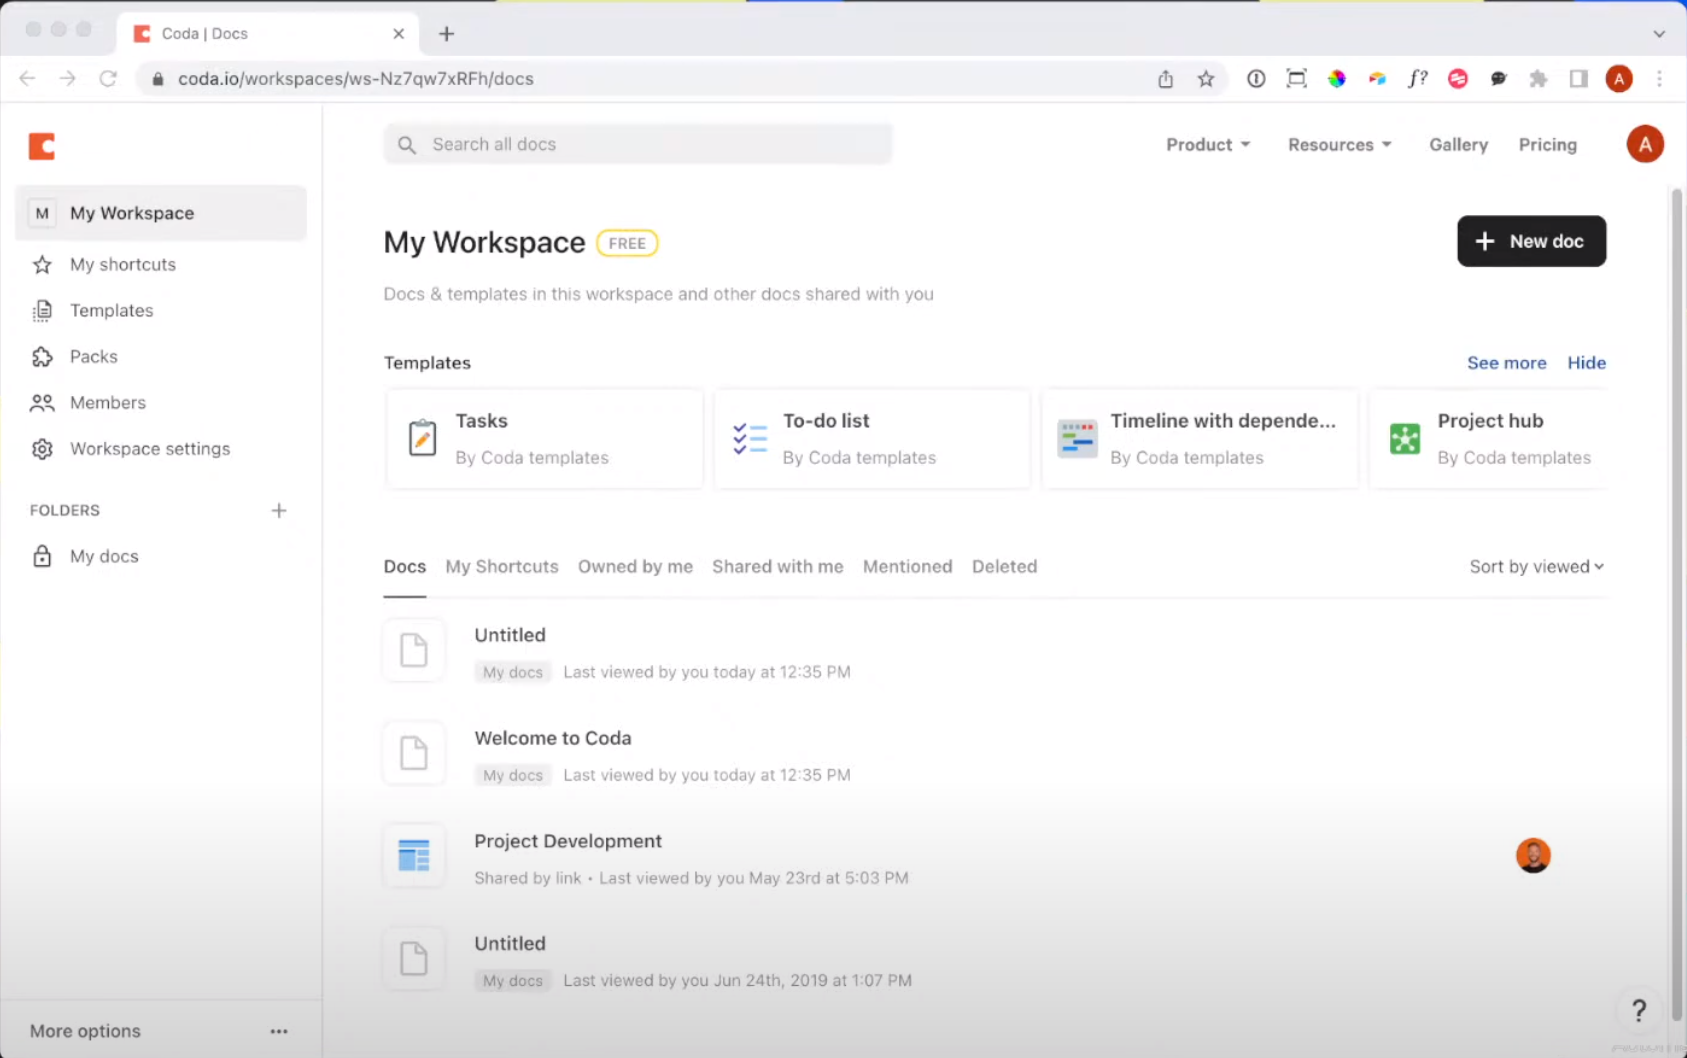
Task: Open the Product dropdown menu
Action: click(1207, 144)
